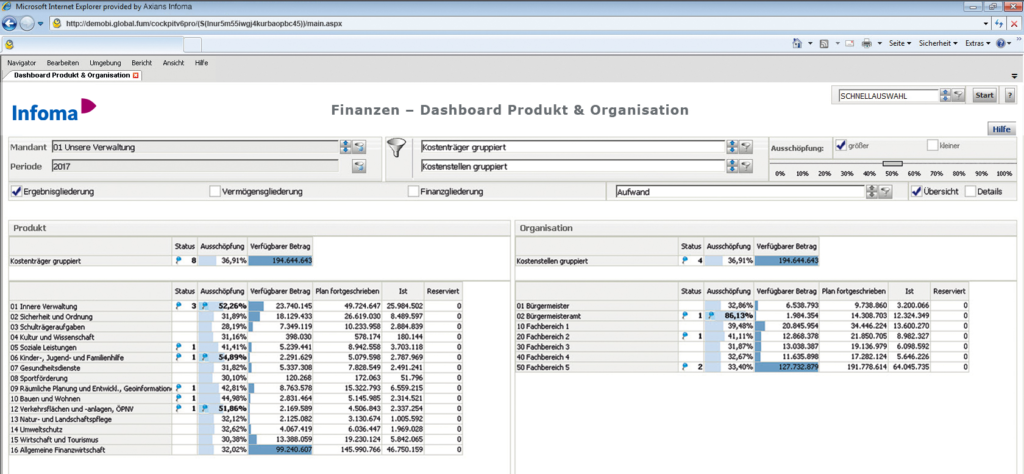The height and width of the screenshot is (474, 1024).
Task: Click status flag for 50 Fachbereich 5
Action: pos(685,366)
